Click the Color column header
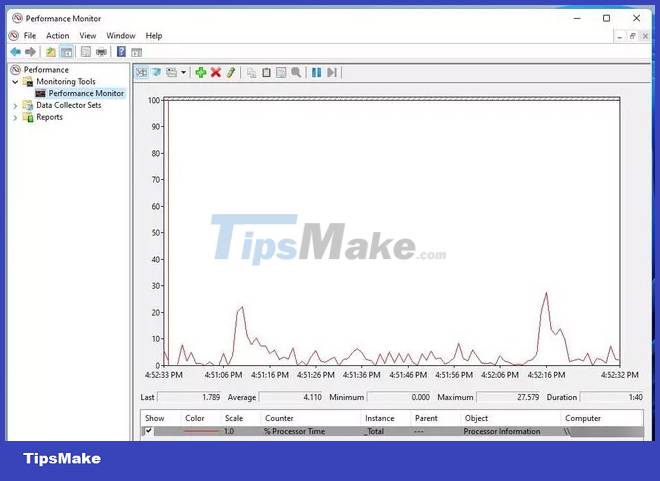The height and width of the screenshot is (481, 660). [195, 418]
